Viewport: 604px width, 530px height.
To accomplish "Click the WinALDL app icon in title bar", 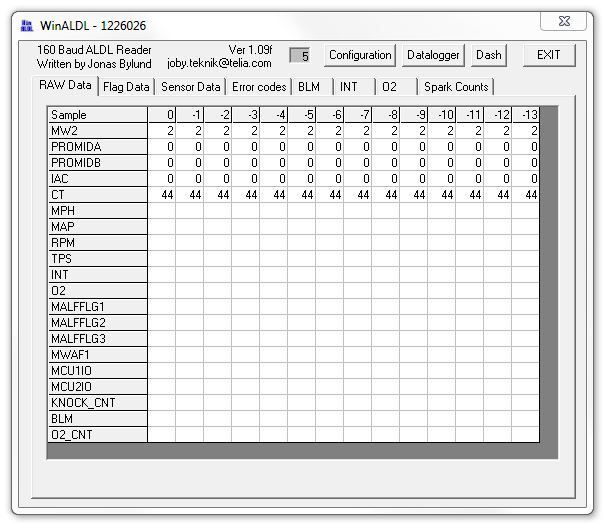I will [27, 25].
